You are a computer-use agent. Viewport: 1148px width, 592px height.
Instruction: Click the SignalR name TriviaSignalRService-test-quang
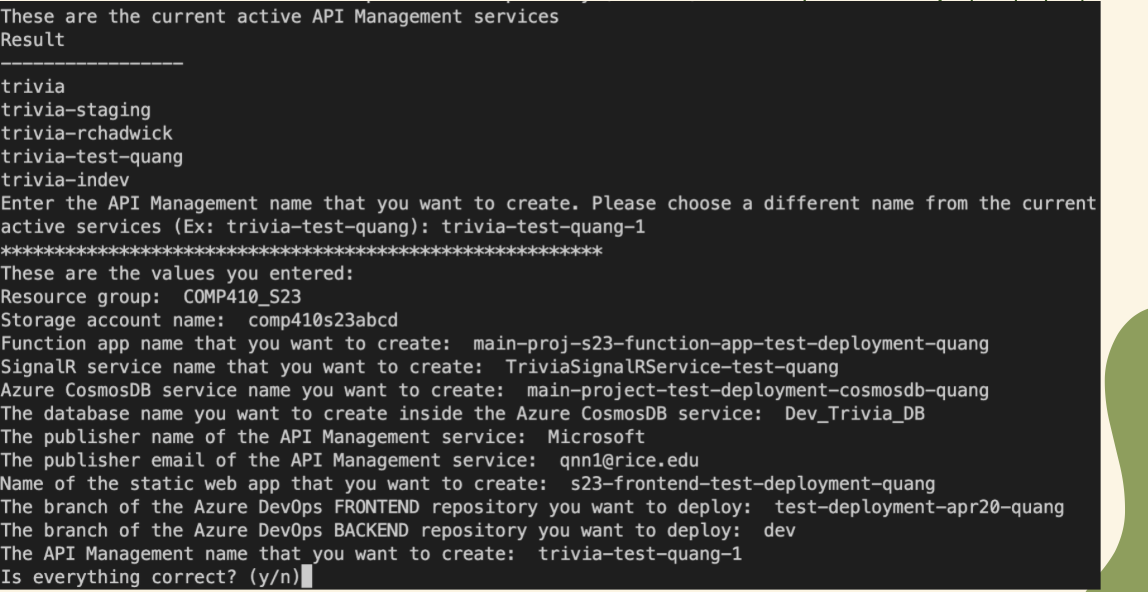pyautogui.click(x=672, y=367)
